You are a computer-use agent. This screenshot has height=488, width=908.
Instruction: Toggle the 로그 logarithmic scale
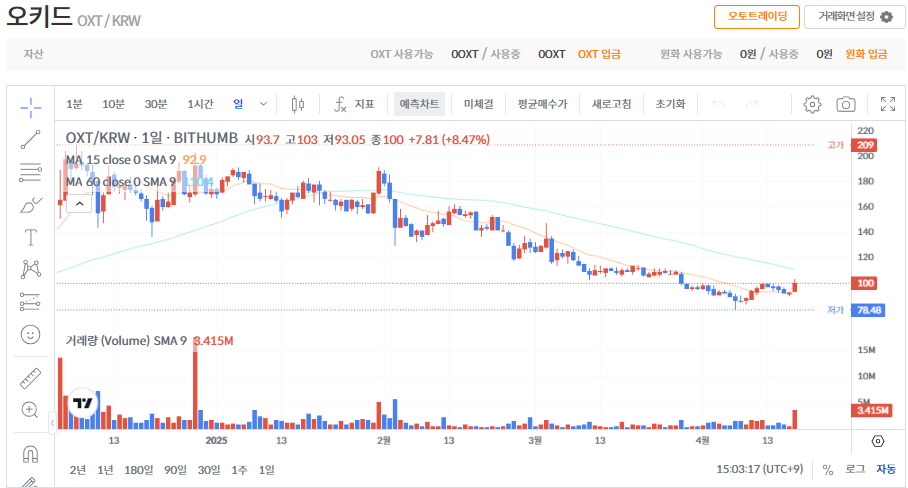click(855, 469)
